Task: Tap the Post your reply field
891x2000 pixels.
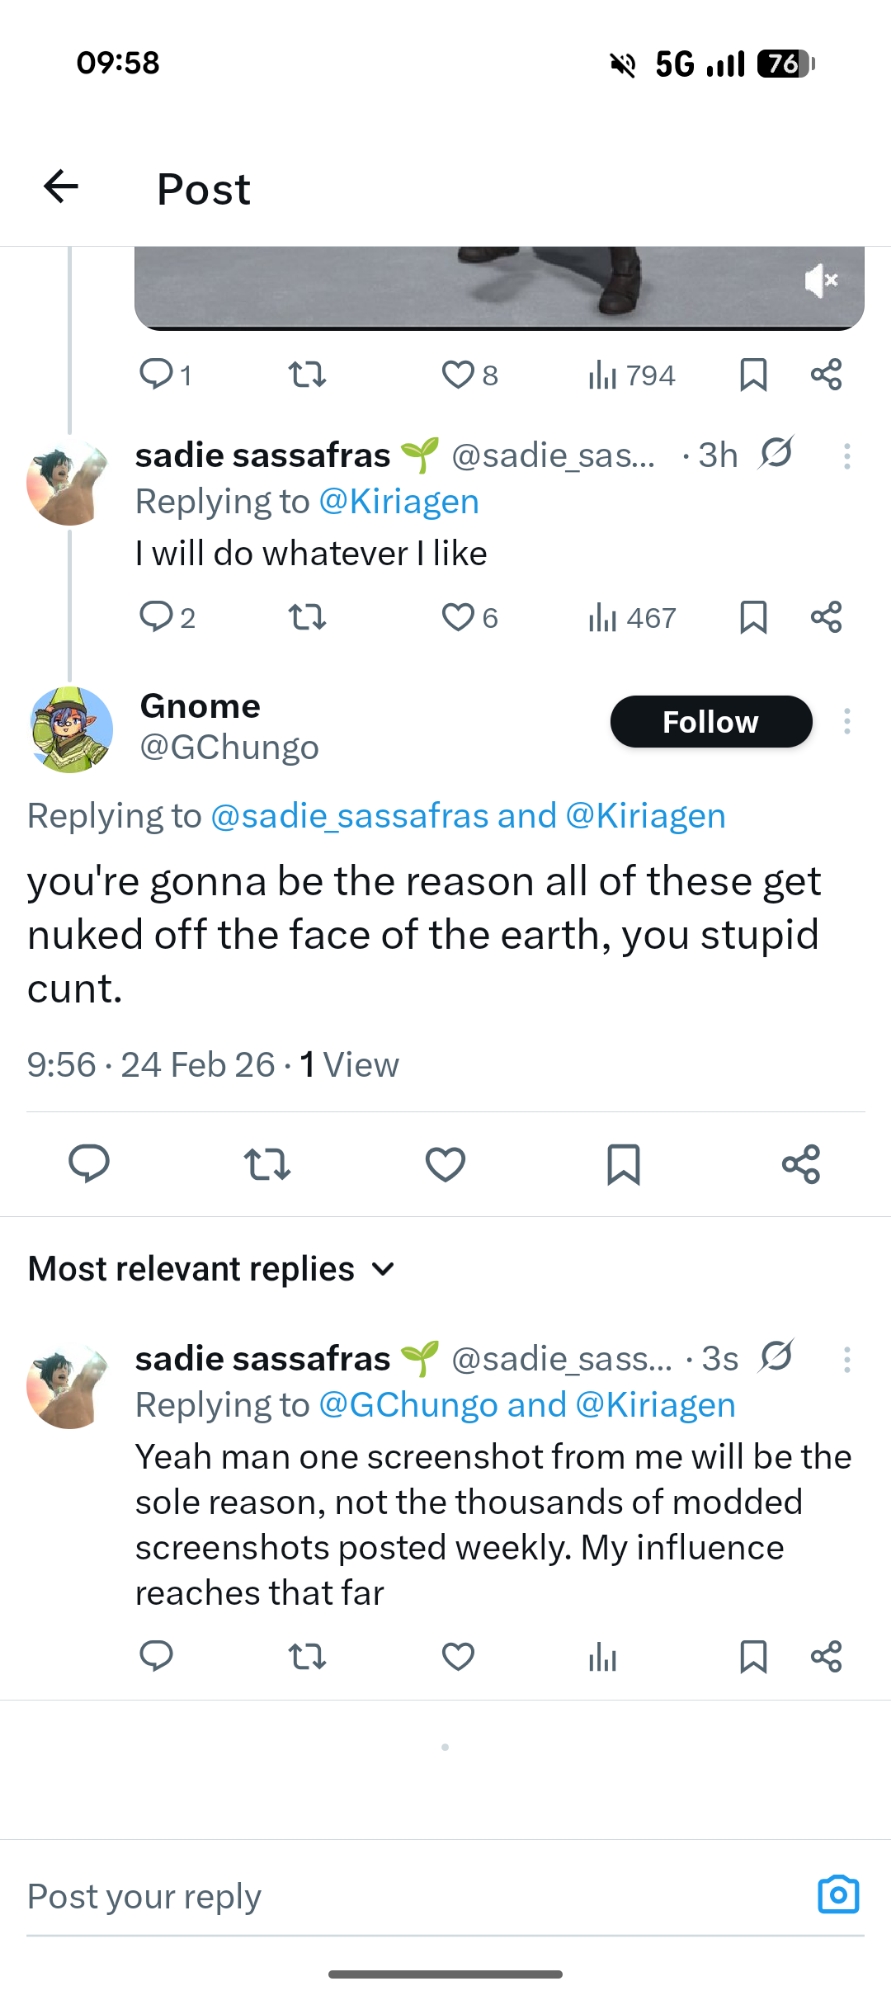Action: 400,1896
